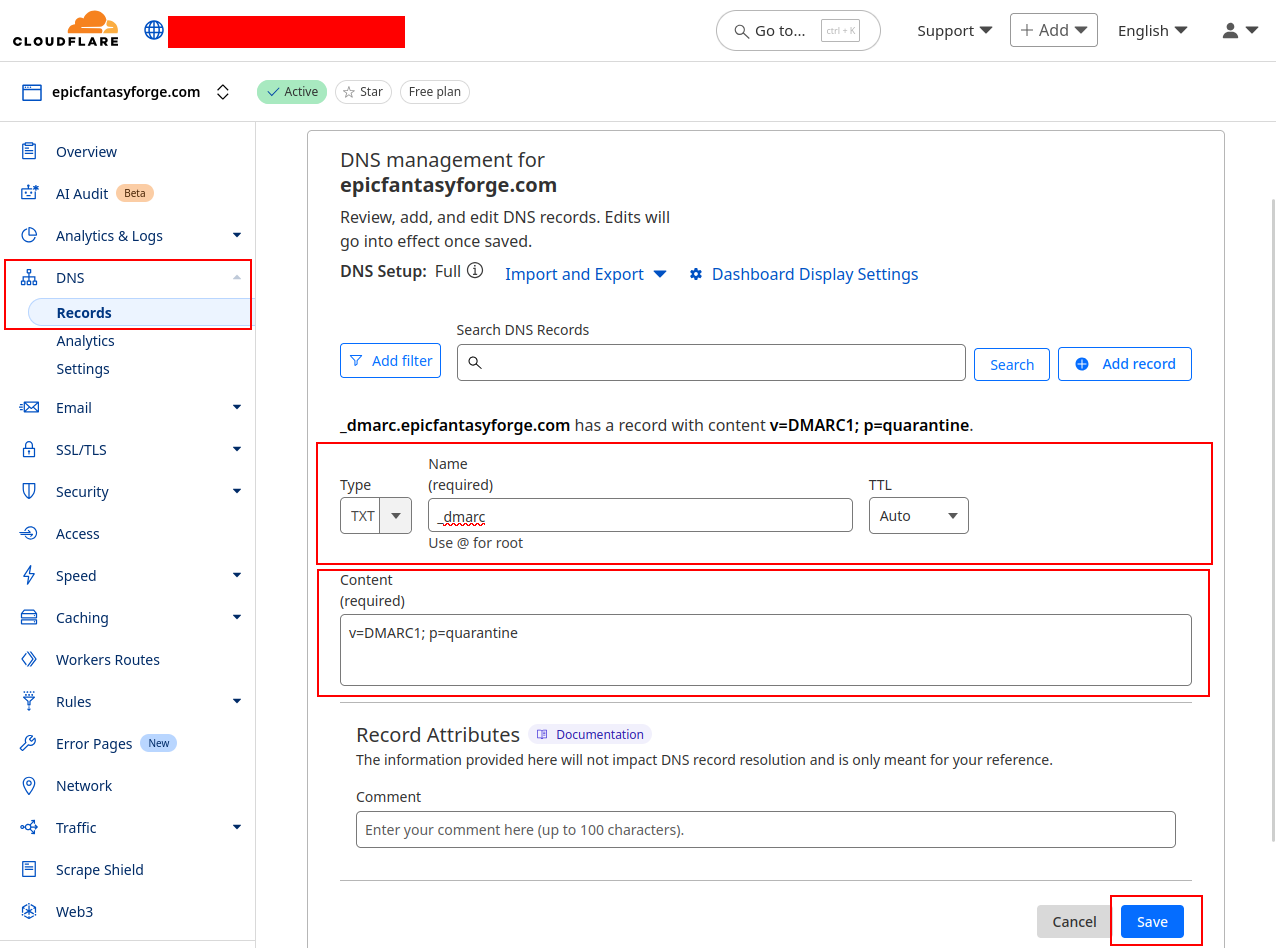The height and width of the screenshot is (948, 1276).
Task: Click the Analytics & Logs pie chart icon
Action: (x=29, y=235)
